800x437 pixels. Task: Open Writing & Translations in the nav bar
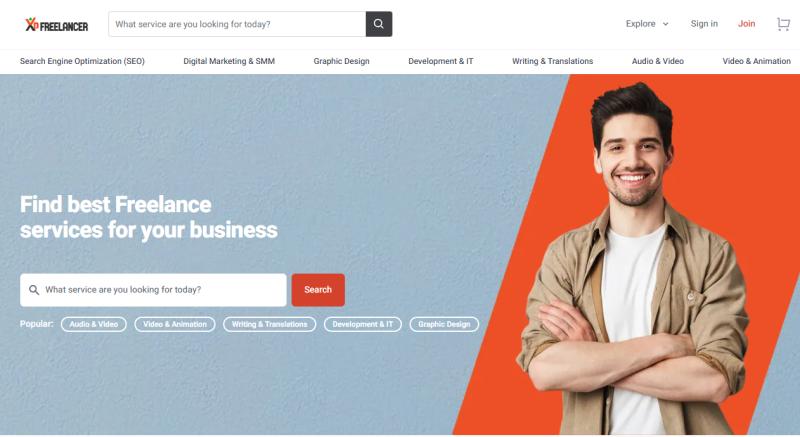click(553, 61)
